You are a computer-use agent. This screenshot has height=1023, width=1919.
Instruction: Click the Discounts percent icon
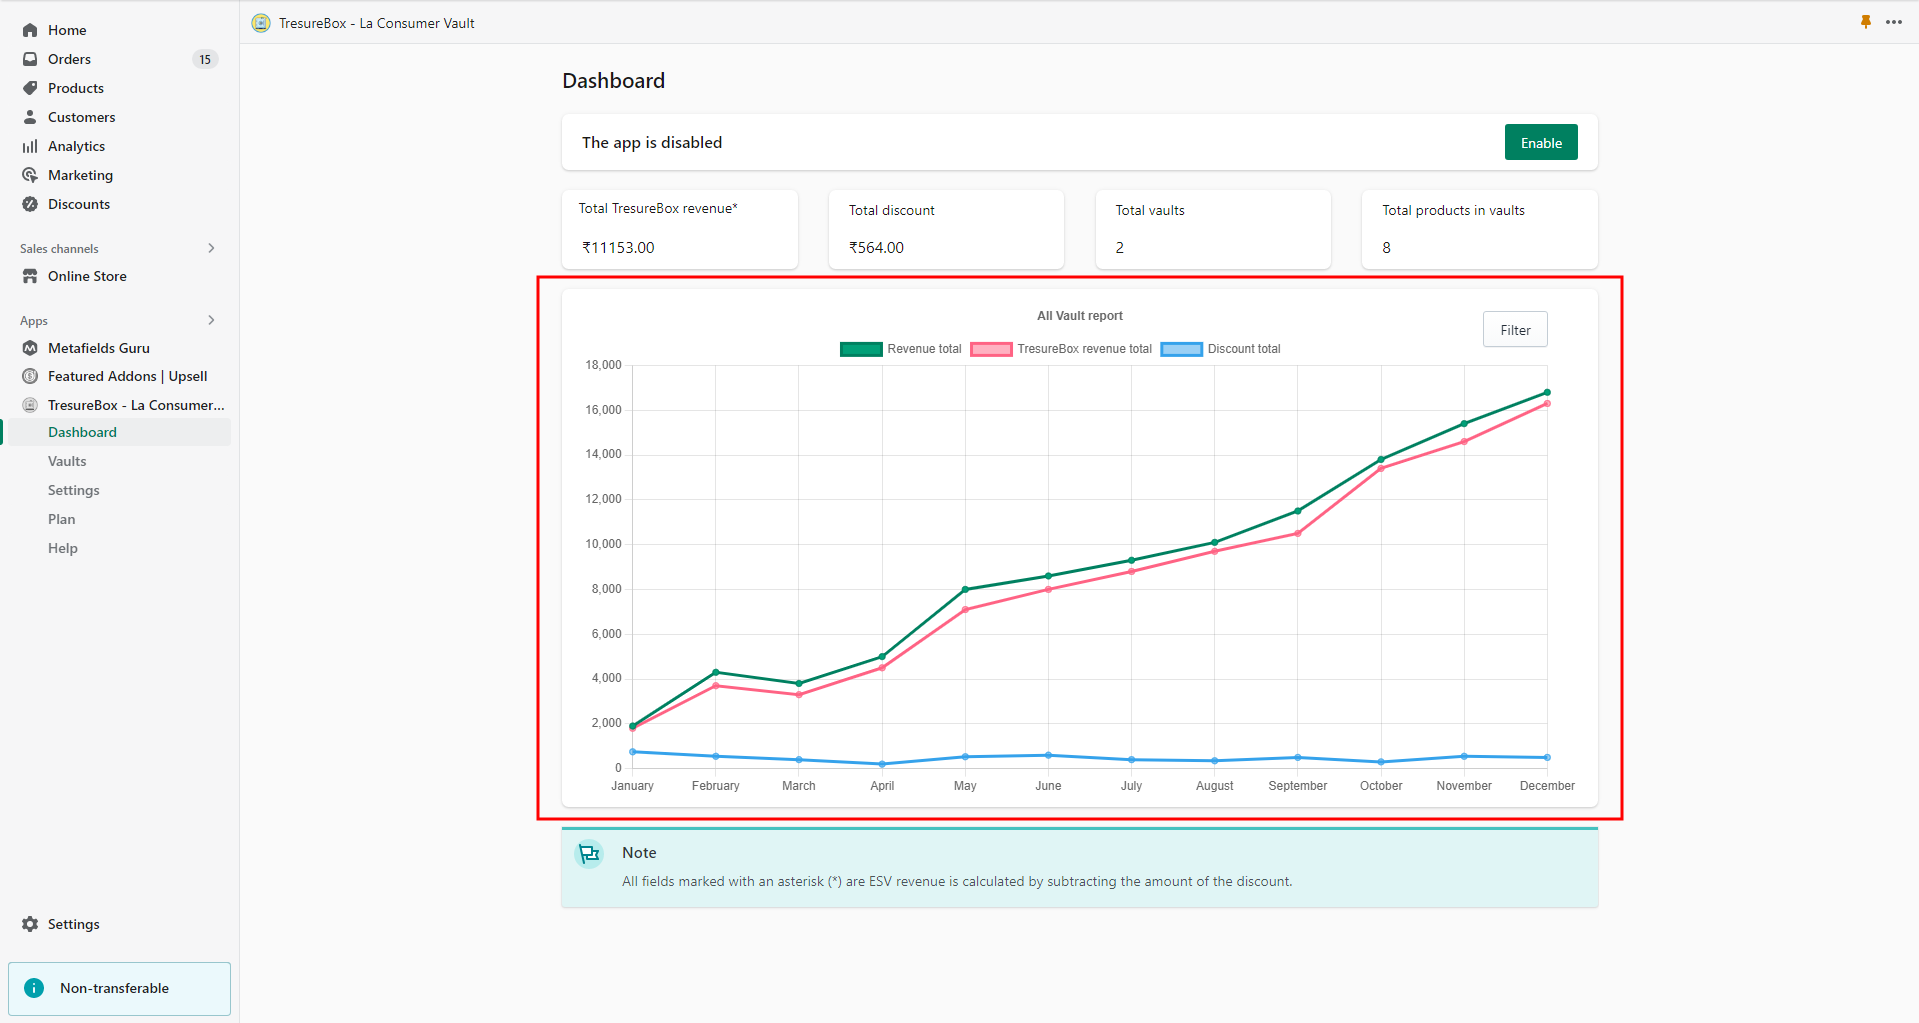pyautogui.click(x=30, y=204)
